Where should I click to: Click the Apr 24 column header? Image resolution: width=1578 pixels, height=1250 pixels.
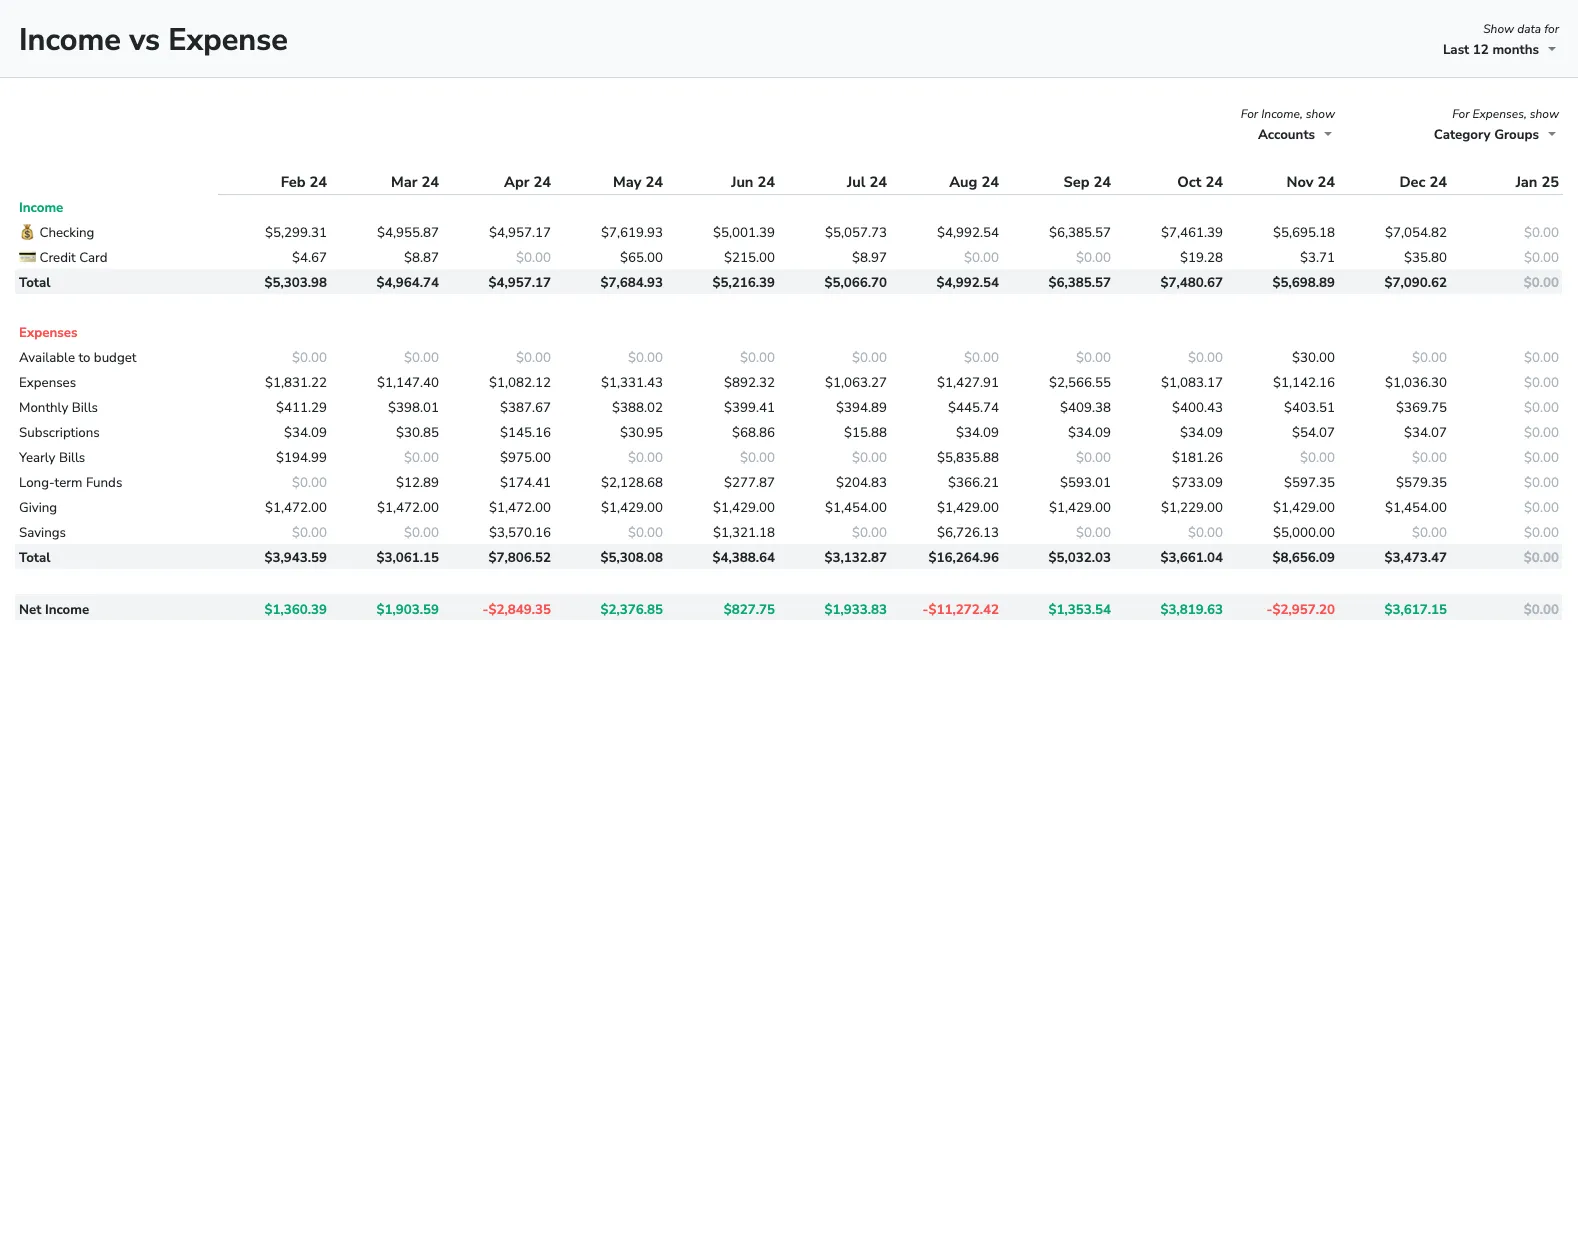(x=527, y=182)
